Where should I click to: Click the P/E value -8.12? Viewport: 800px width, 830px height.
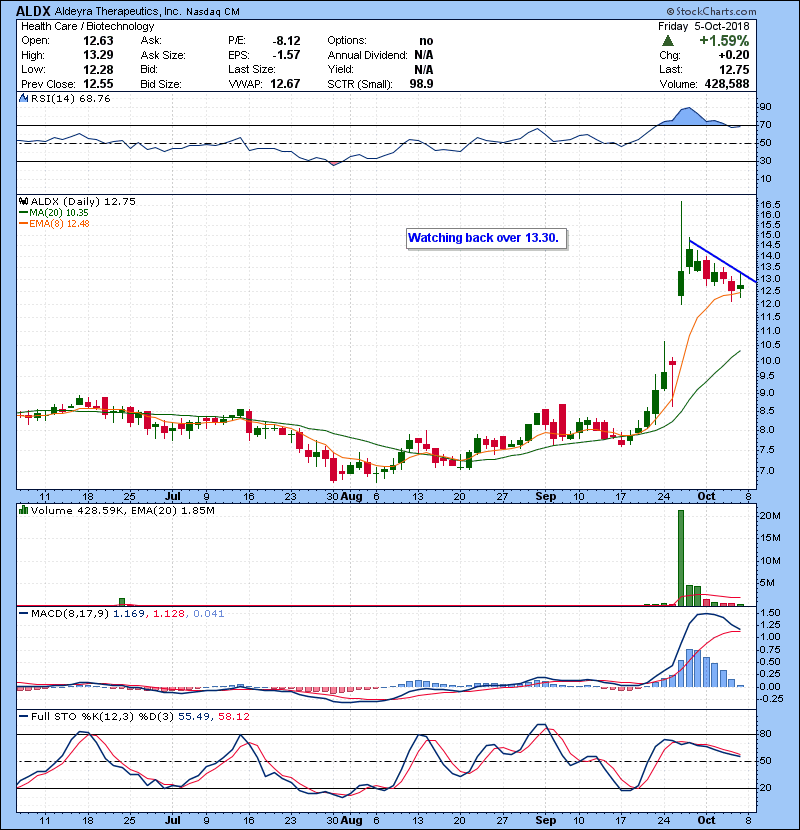(286, 41)
